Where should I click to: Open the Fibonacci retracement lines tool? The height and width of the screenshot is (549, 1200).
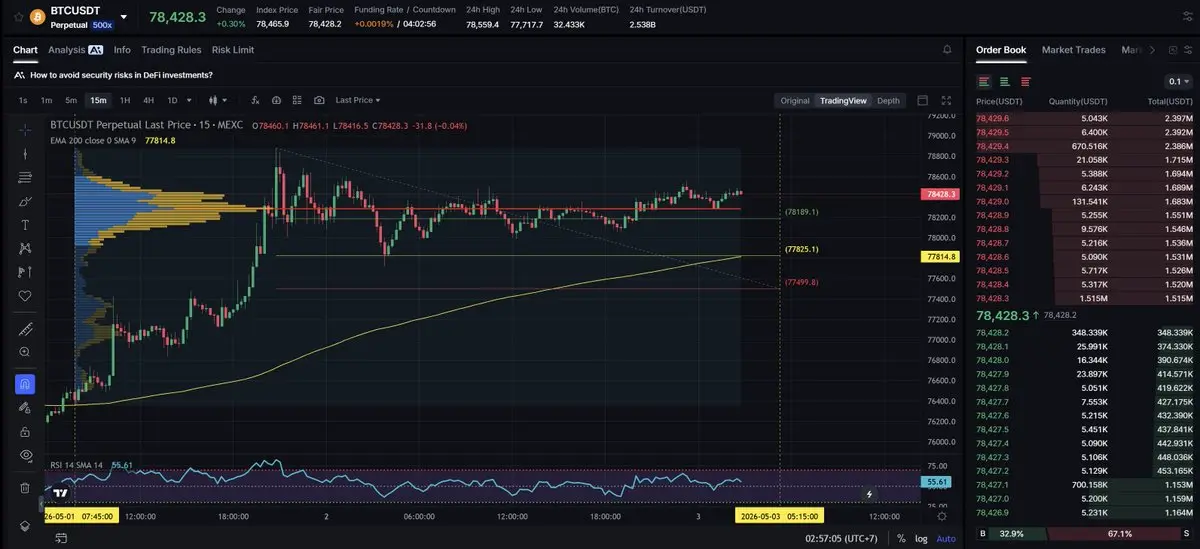[x=25, y=177]
